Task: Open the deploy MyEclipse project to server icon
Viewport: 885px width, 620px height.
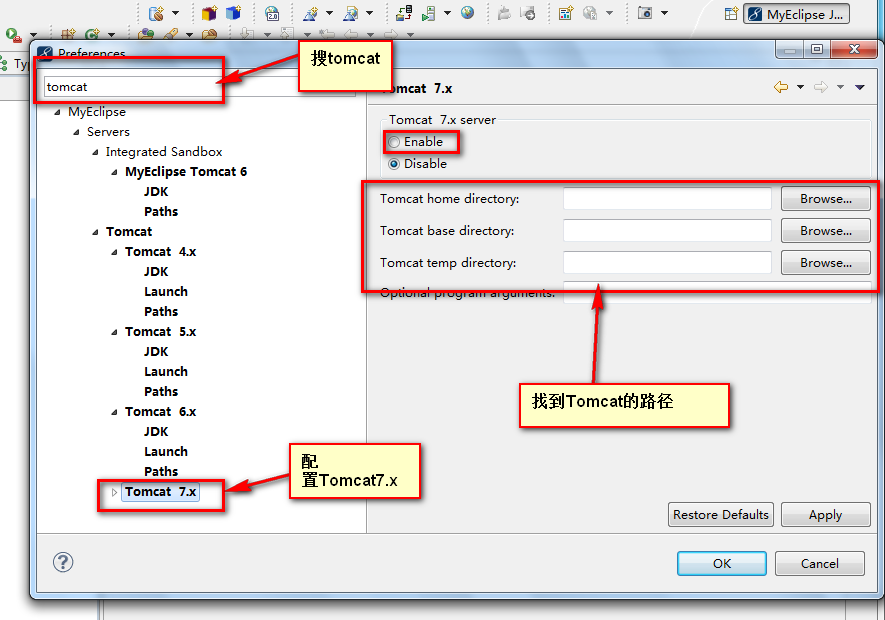Action: point(404,13)
